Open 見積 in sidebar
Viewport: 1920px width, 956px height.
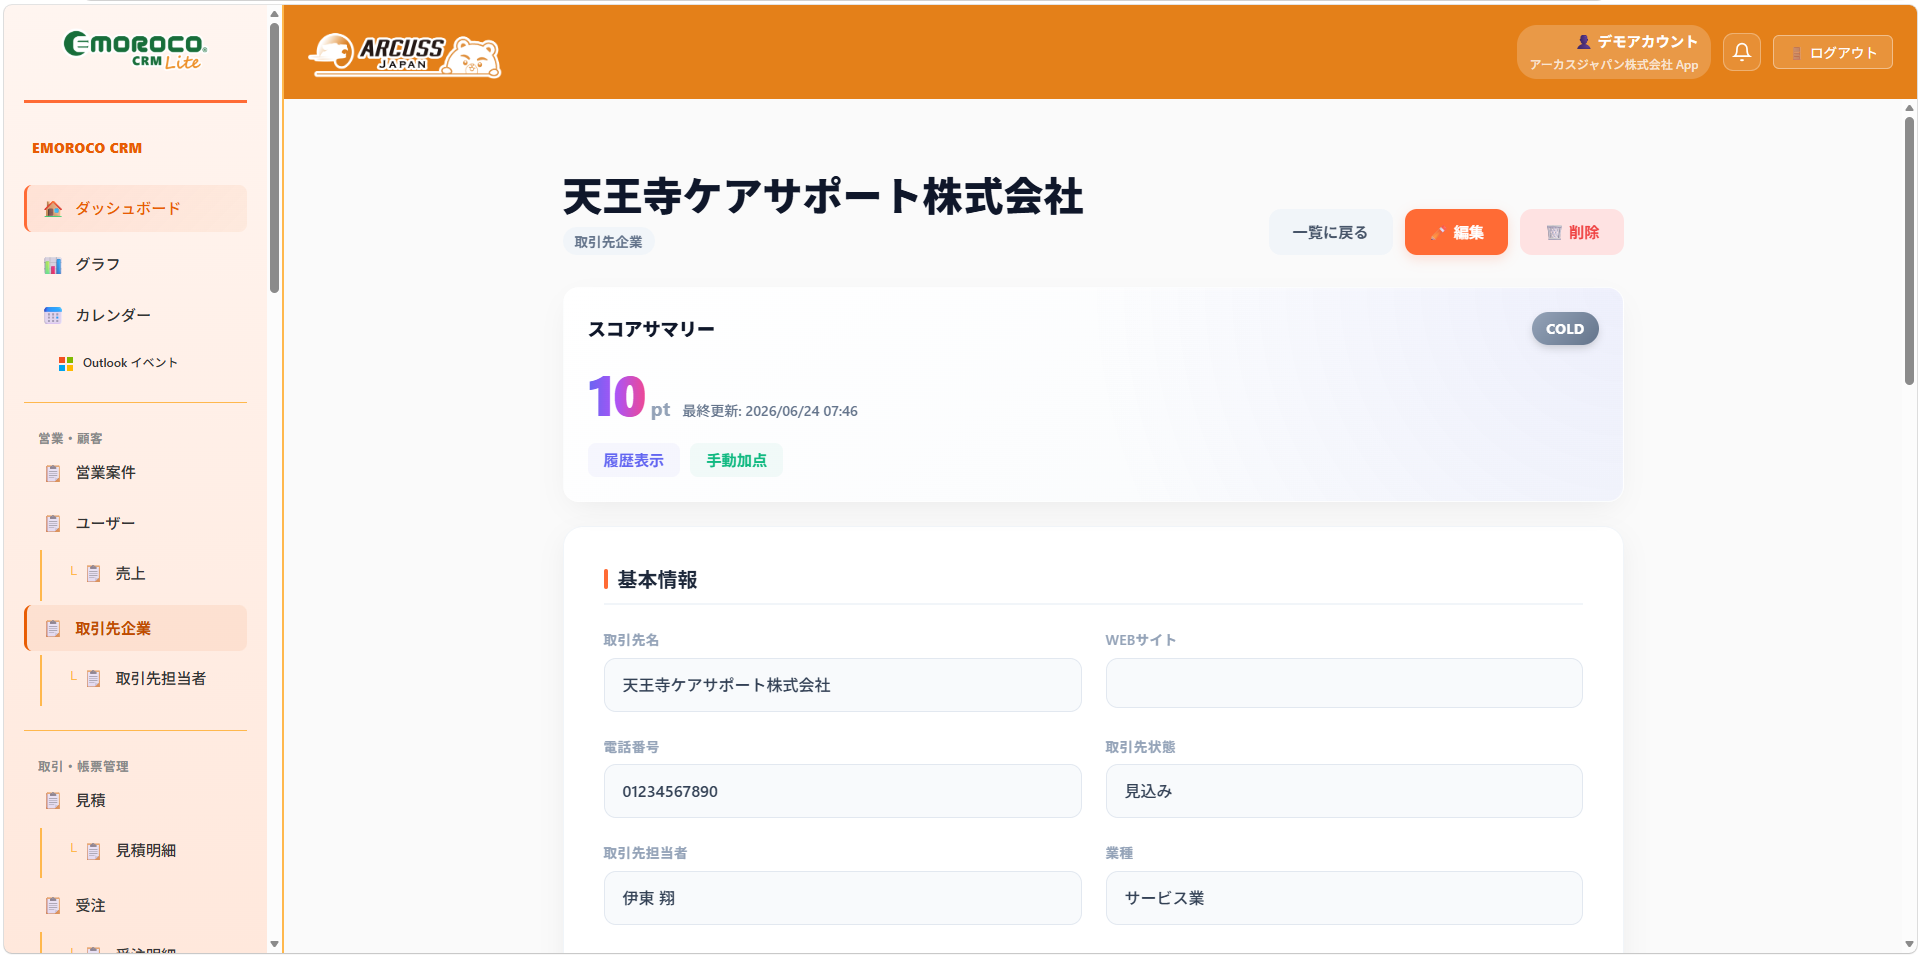pyautogui.click(x=136, y=800)
